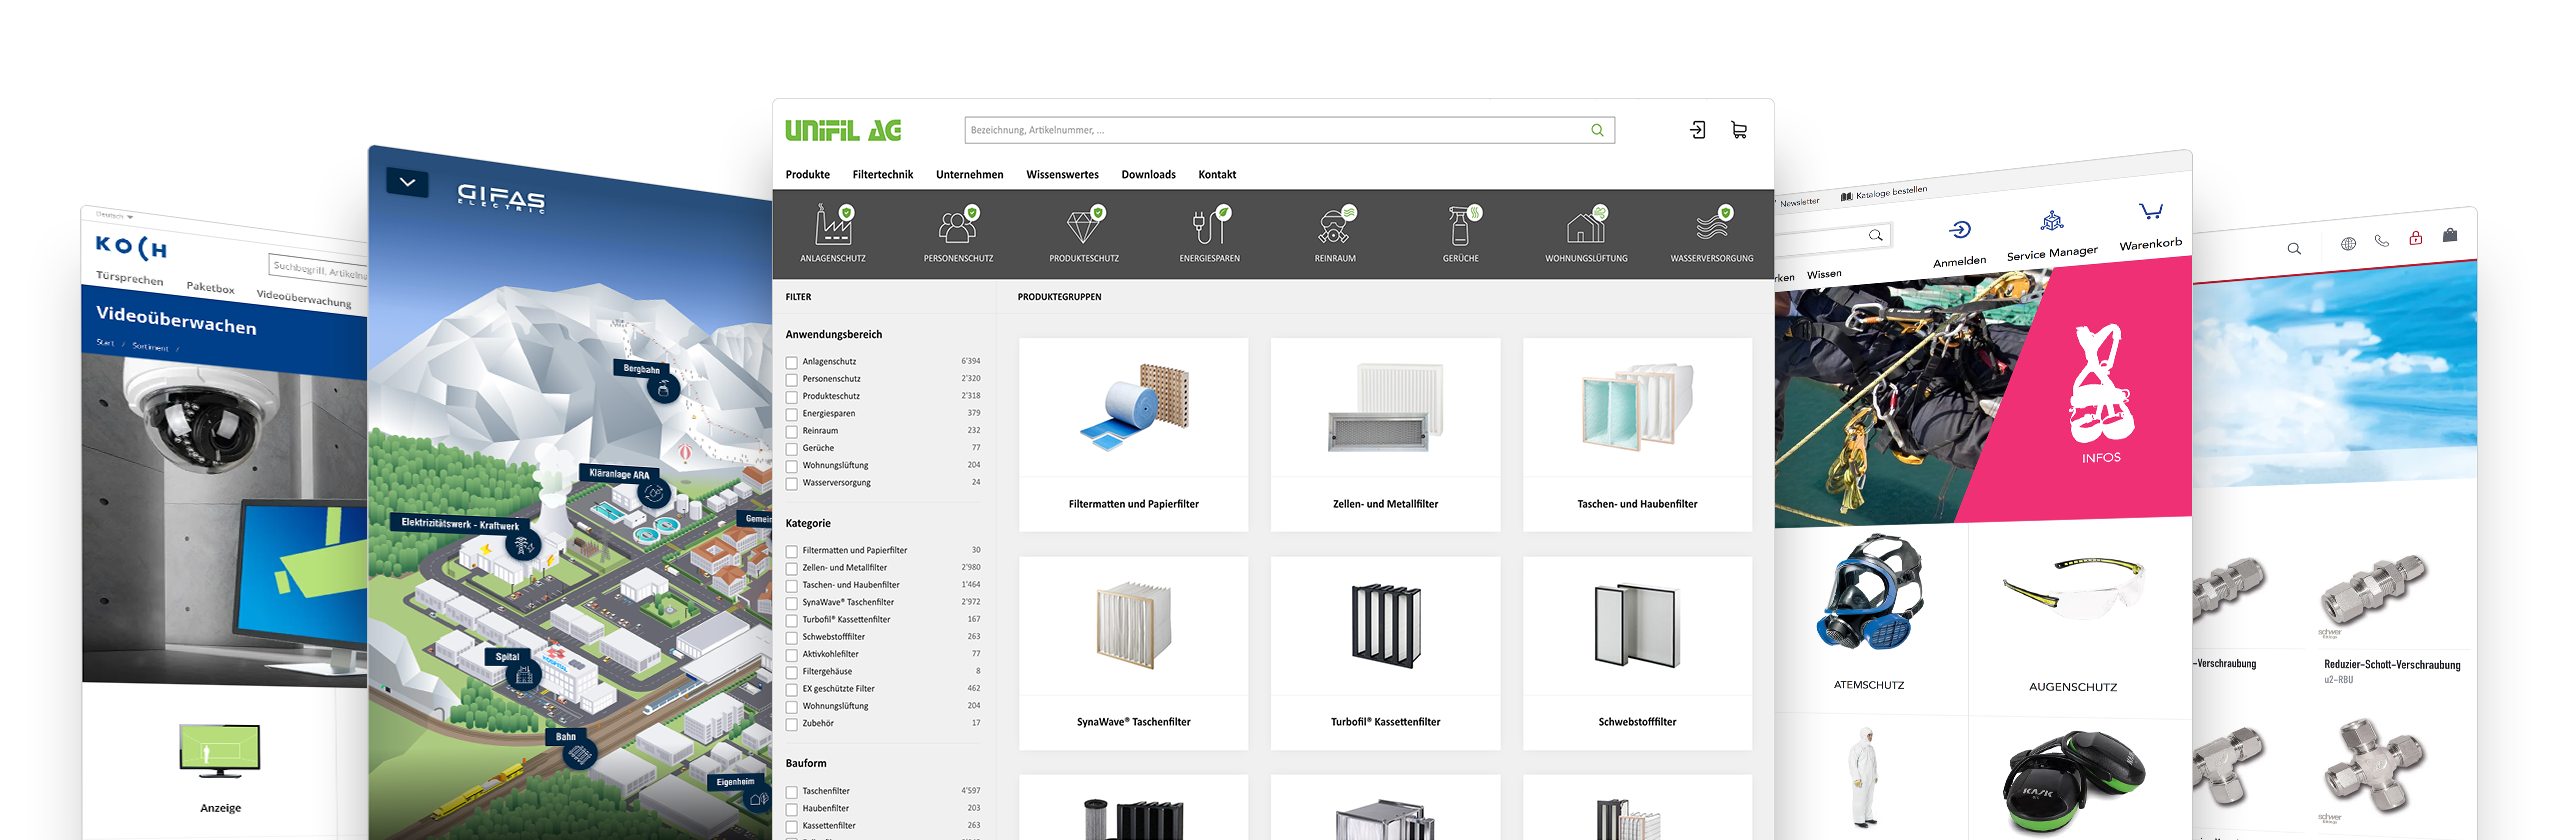Expand the Gifas dropdown chevron button
The width and height of the screenshot is (2560, 840).
407,182
